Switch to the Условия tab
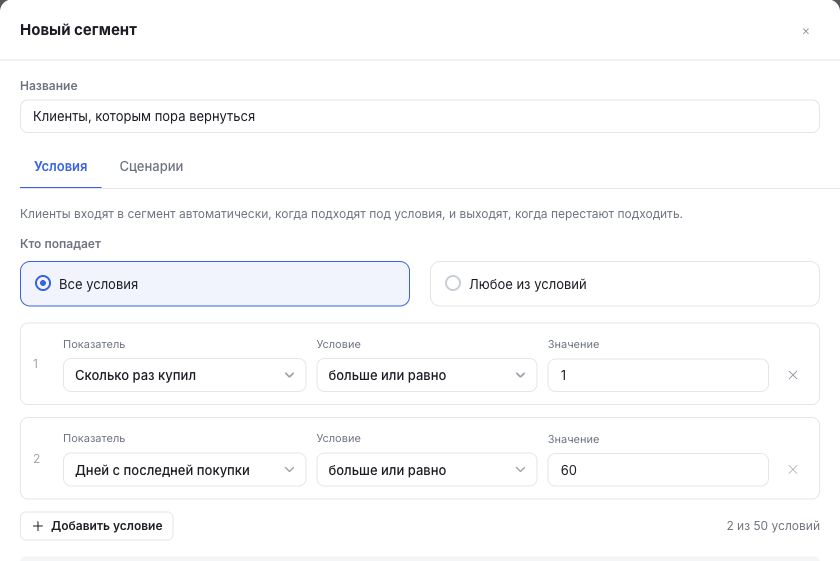 (x=61, y=166)
